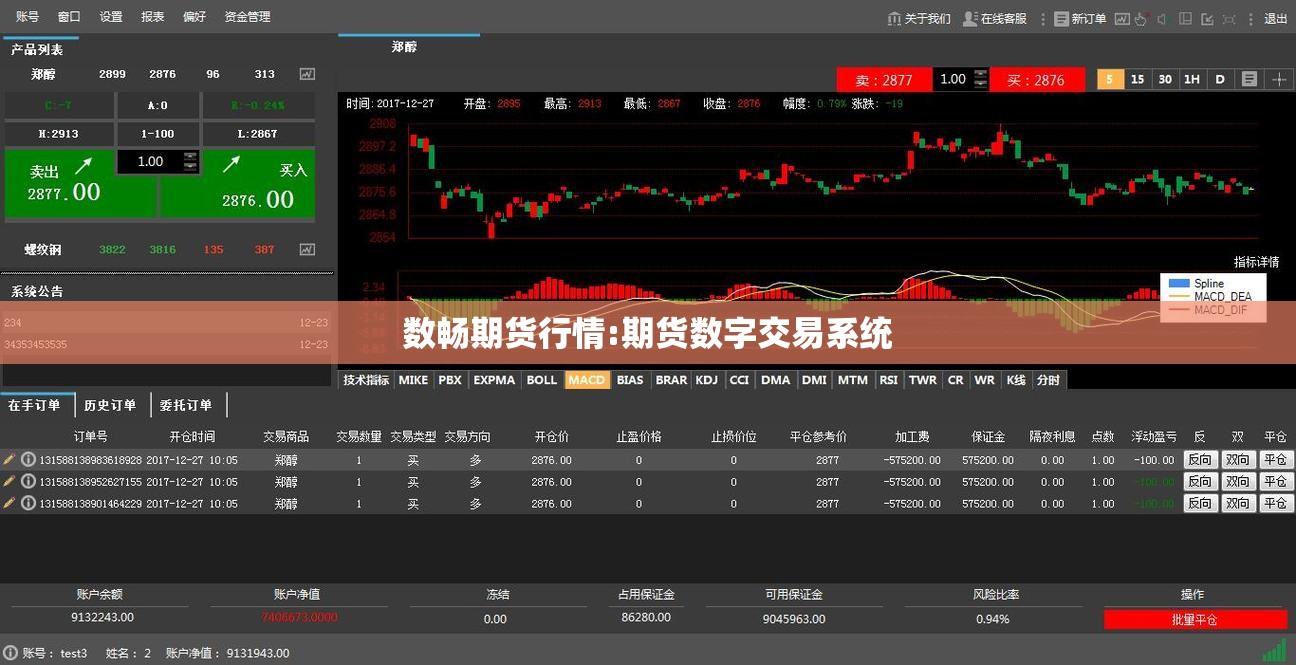
Task: Show info for order 131588138952627155
Action: click(x=28, y=482)
